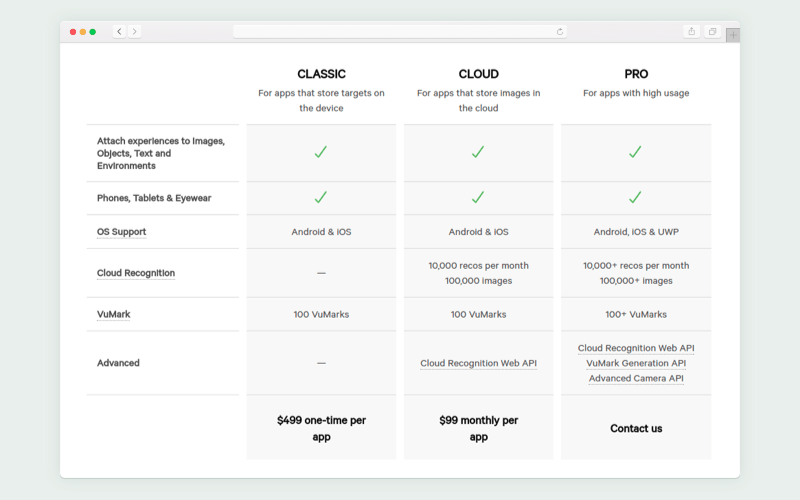The height and width of the screenshot is (500, 800).
Task: Click Cloud checkmark in Attach experiences row
Action: pyautogui.click(x=478, y=152)
